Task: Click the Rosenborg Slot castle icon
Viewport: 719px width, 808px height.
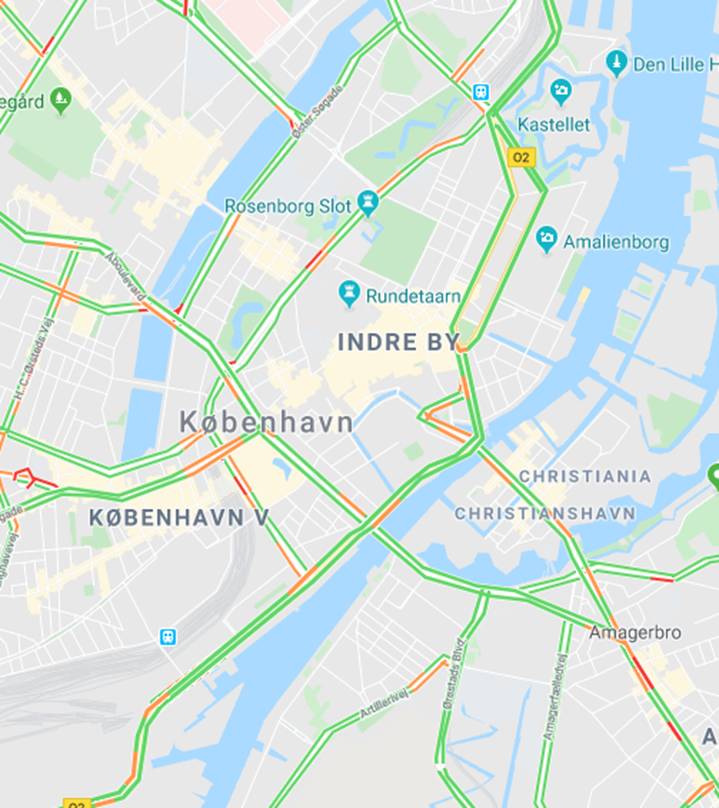Action: [368, 203]
